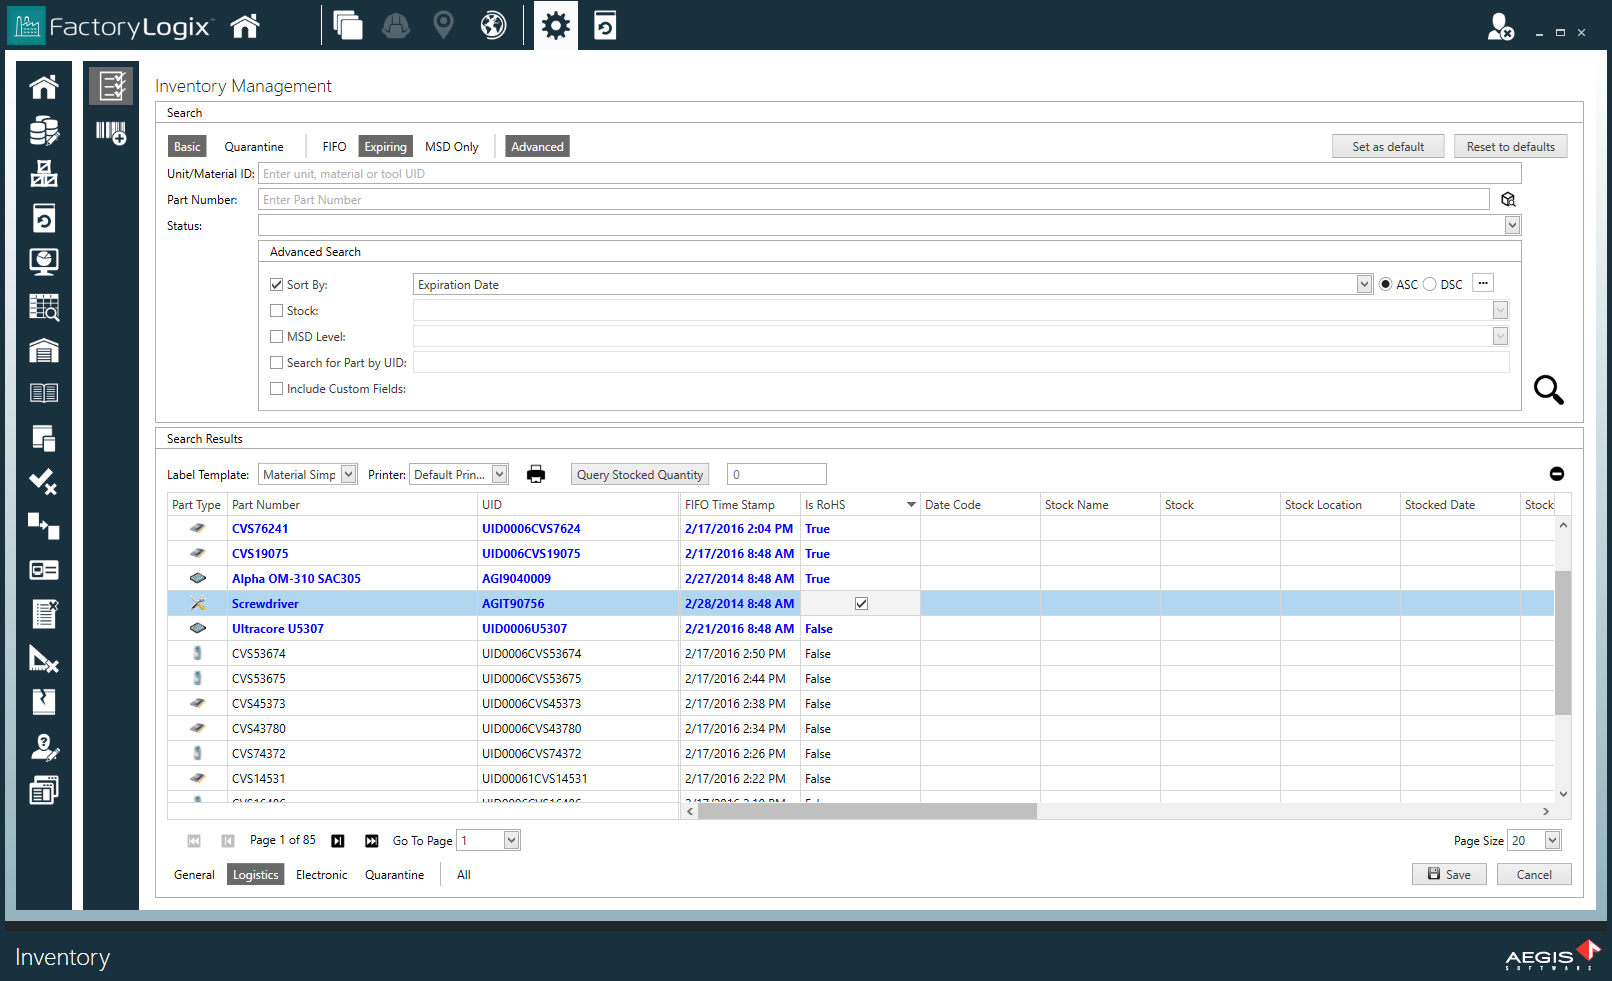Enable Include Custom Fields
The image size is (1612, 981).
click(277, 388)
